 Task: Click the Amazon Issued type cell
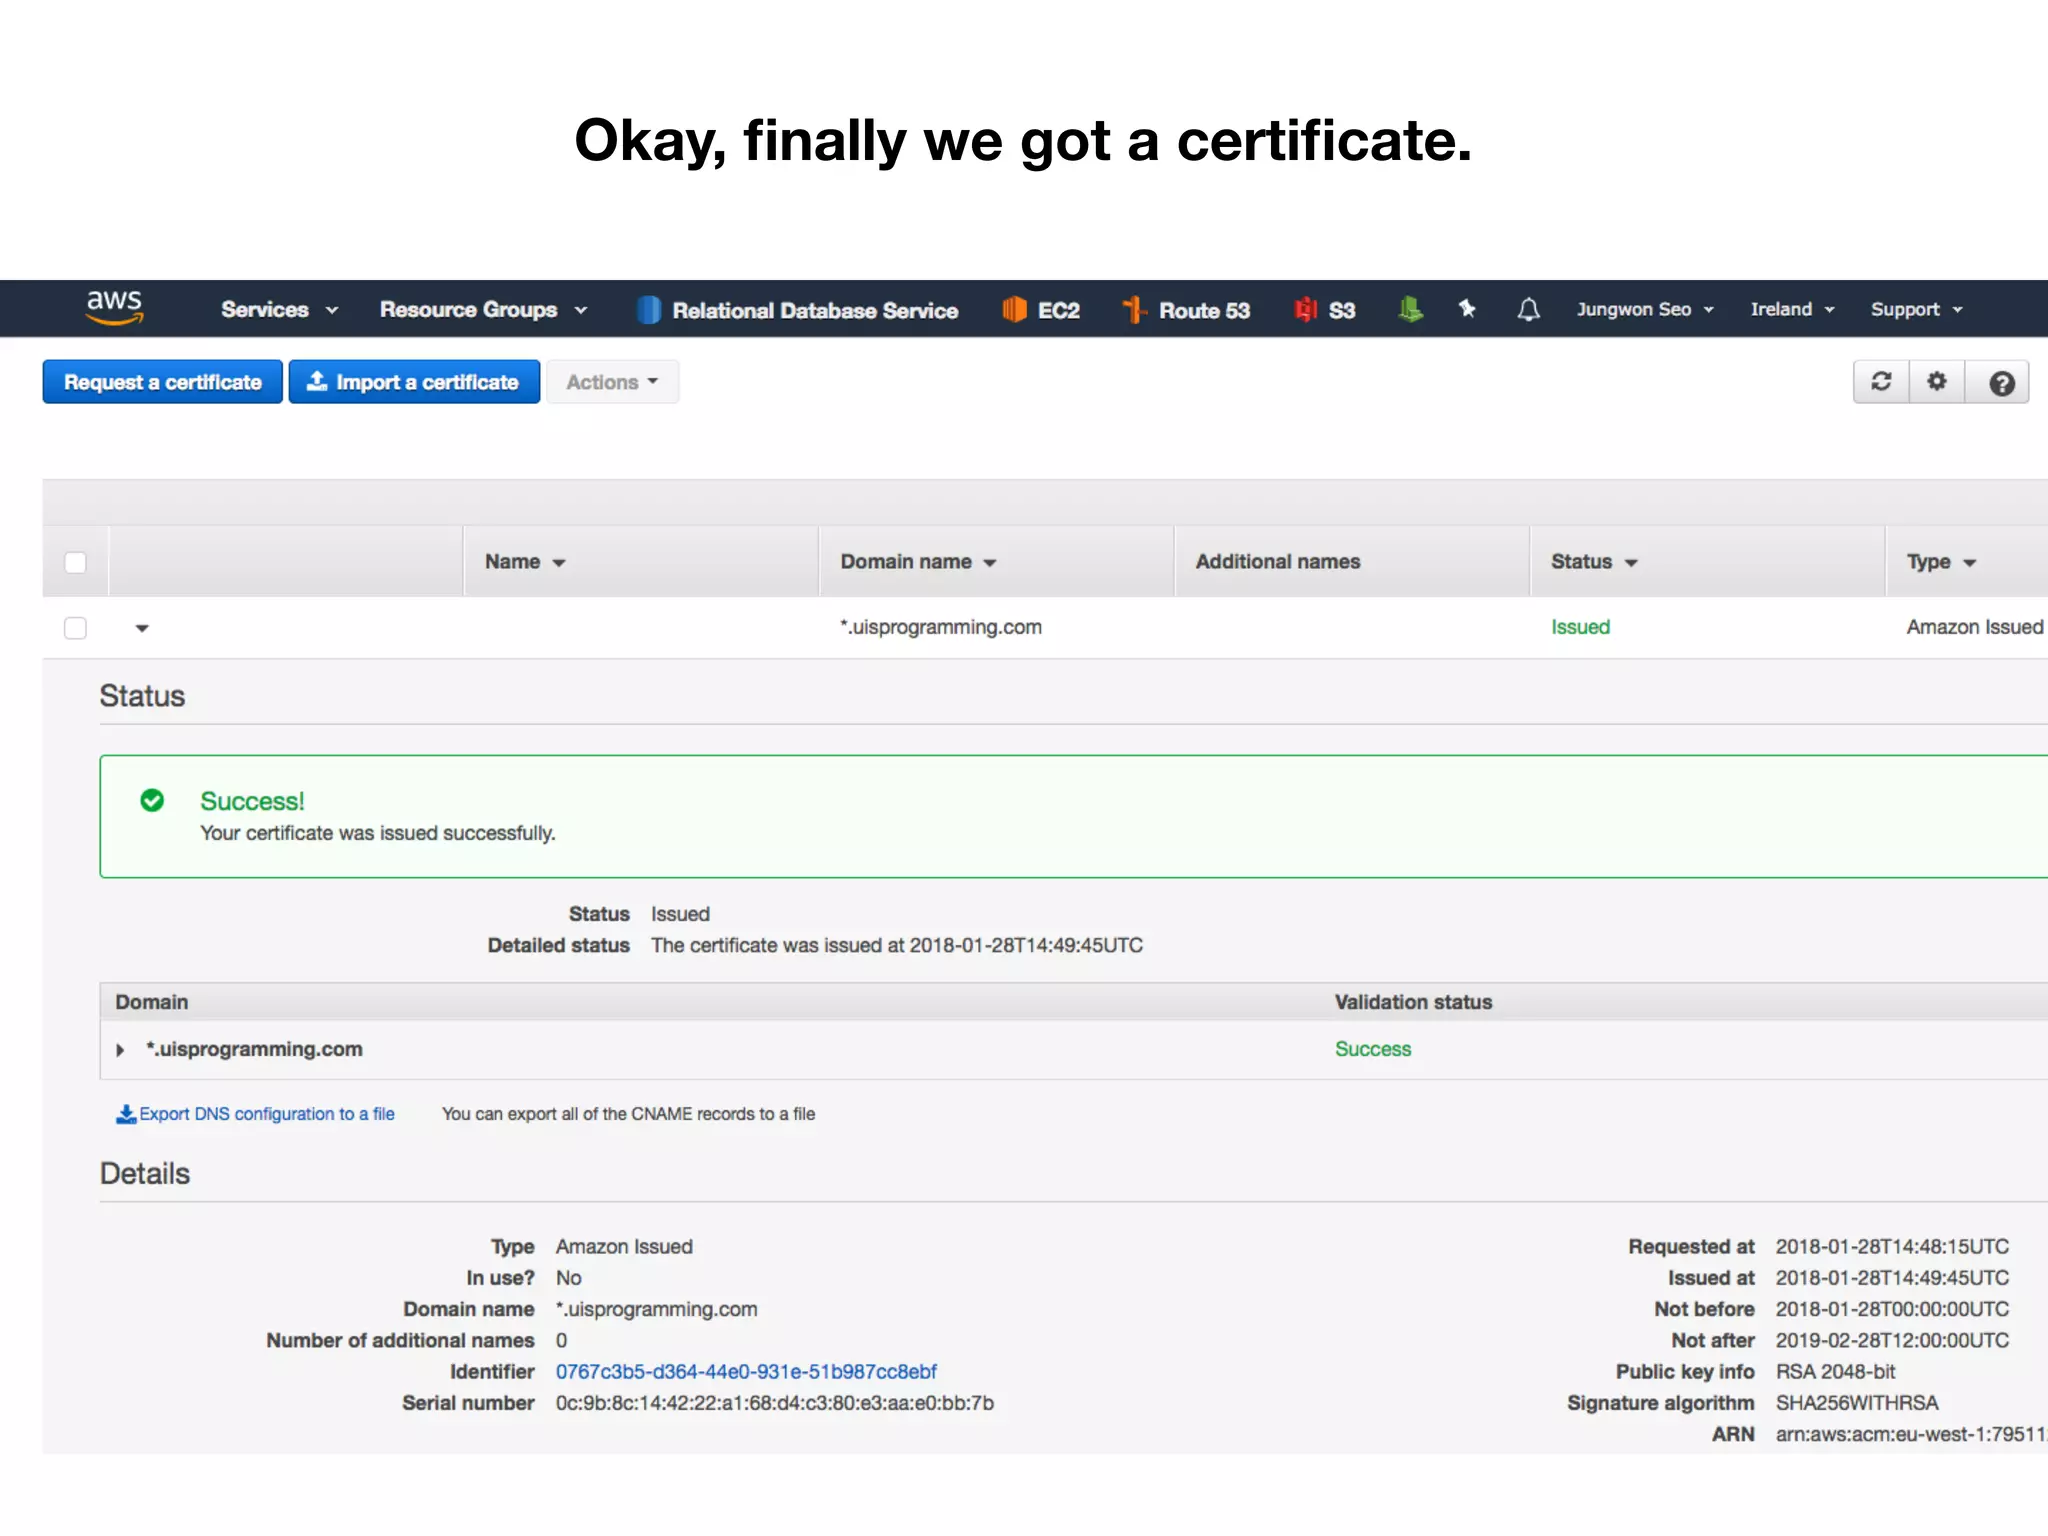[1974, 627]
